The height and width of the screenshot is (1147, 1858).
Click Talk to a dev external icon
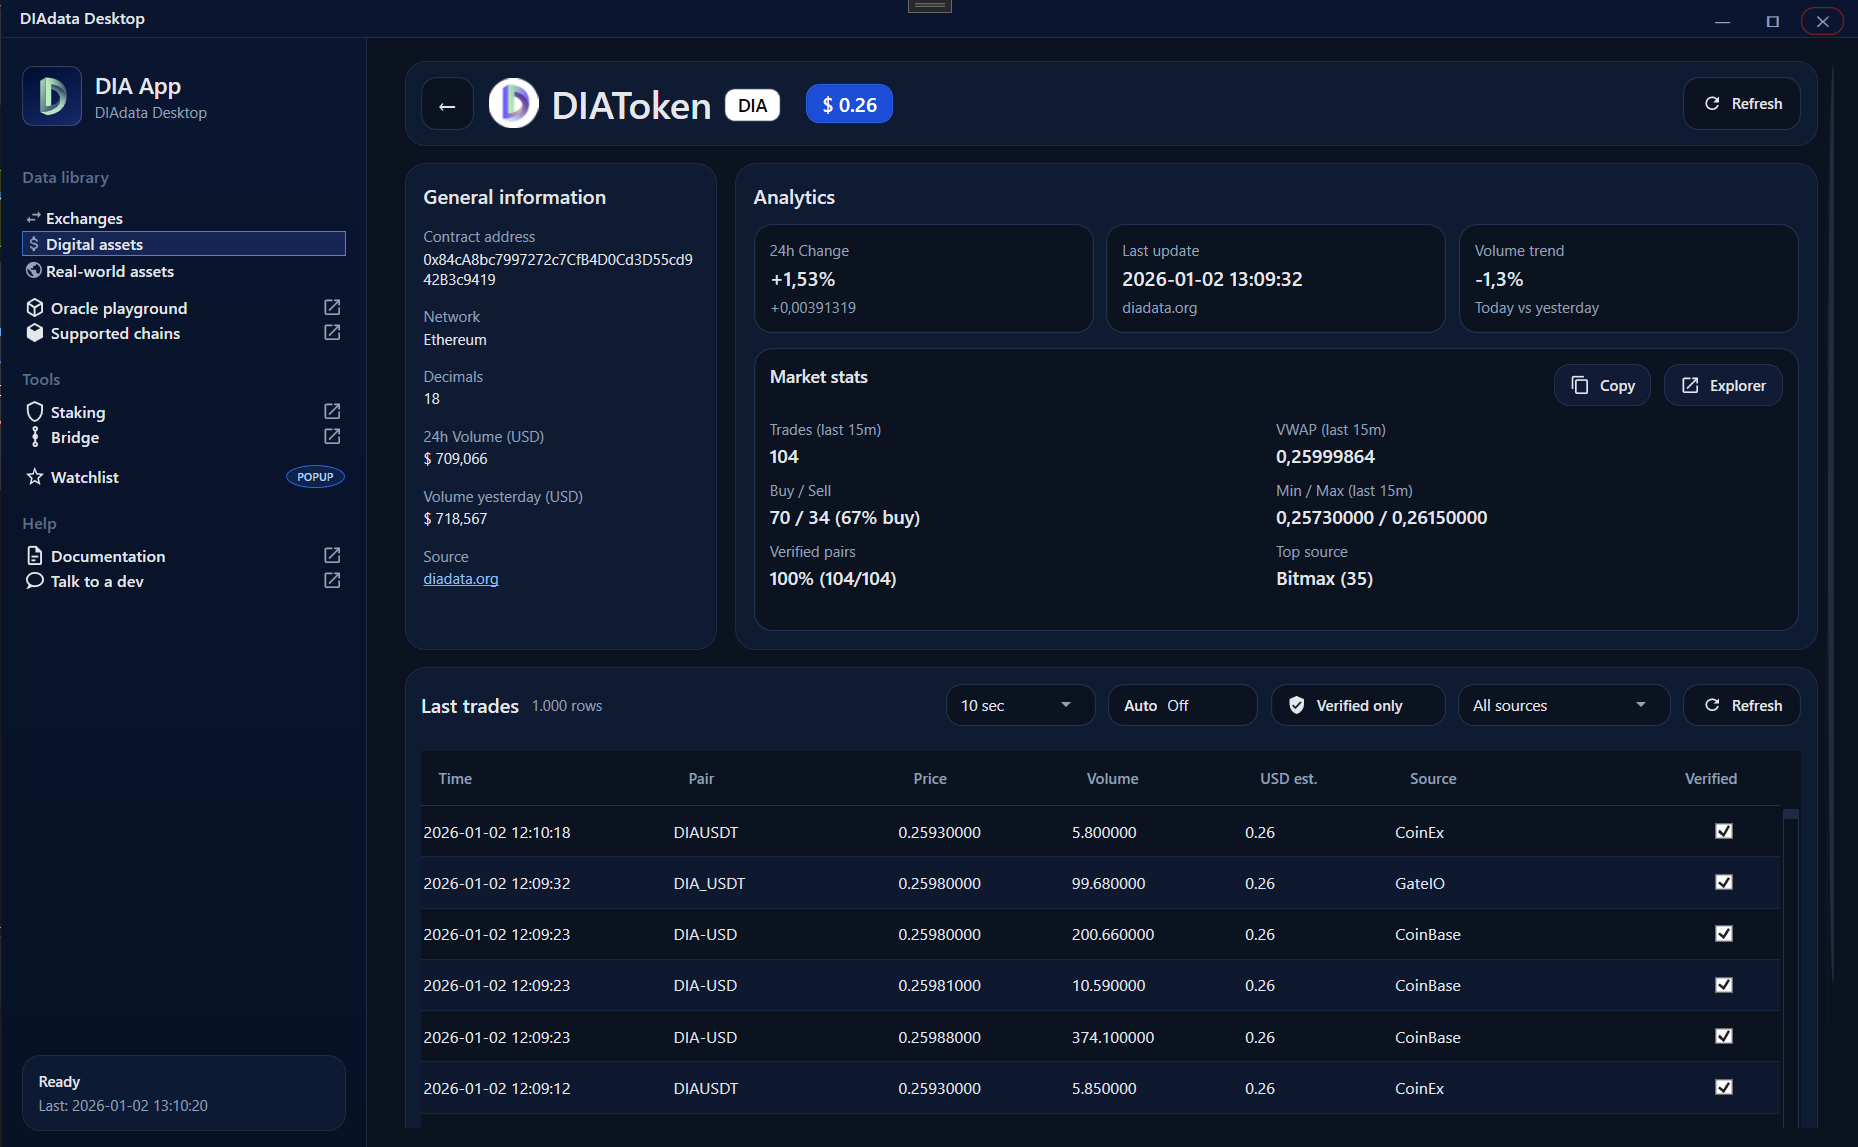332,580
